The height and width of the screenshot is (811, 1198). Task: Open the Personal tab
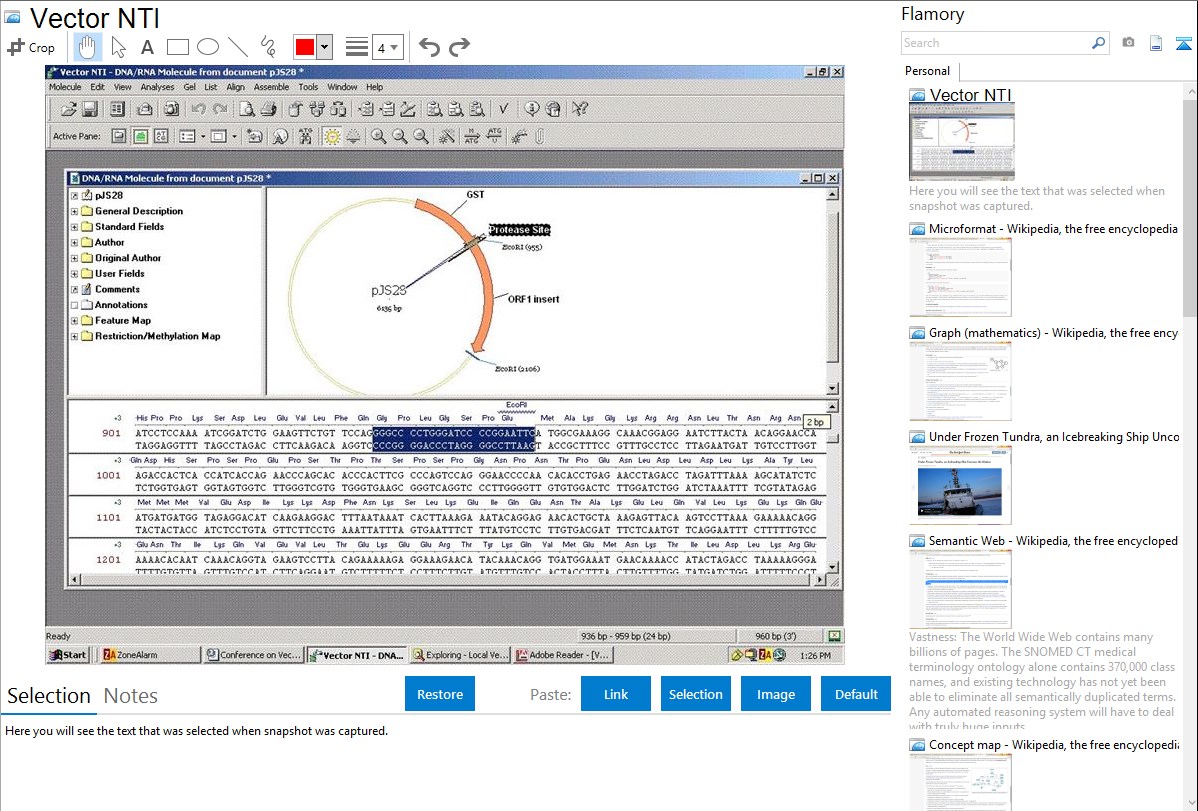click(927, 71)
